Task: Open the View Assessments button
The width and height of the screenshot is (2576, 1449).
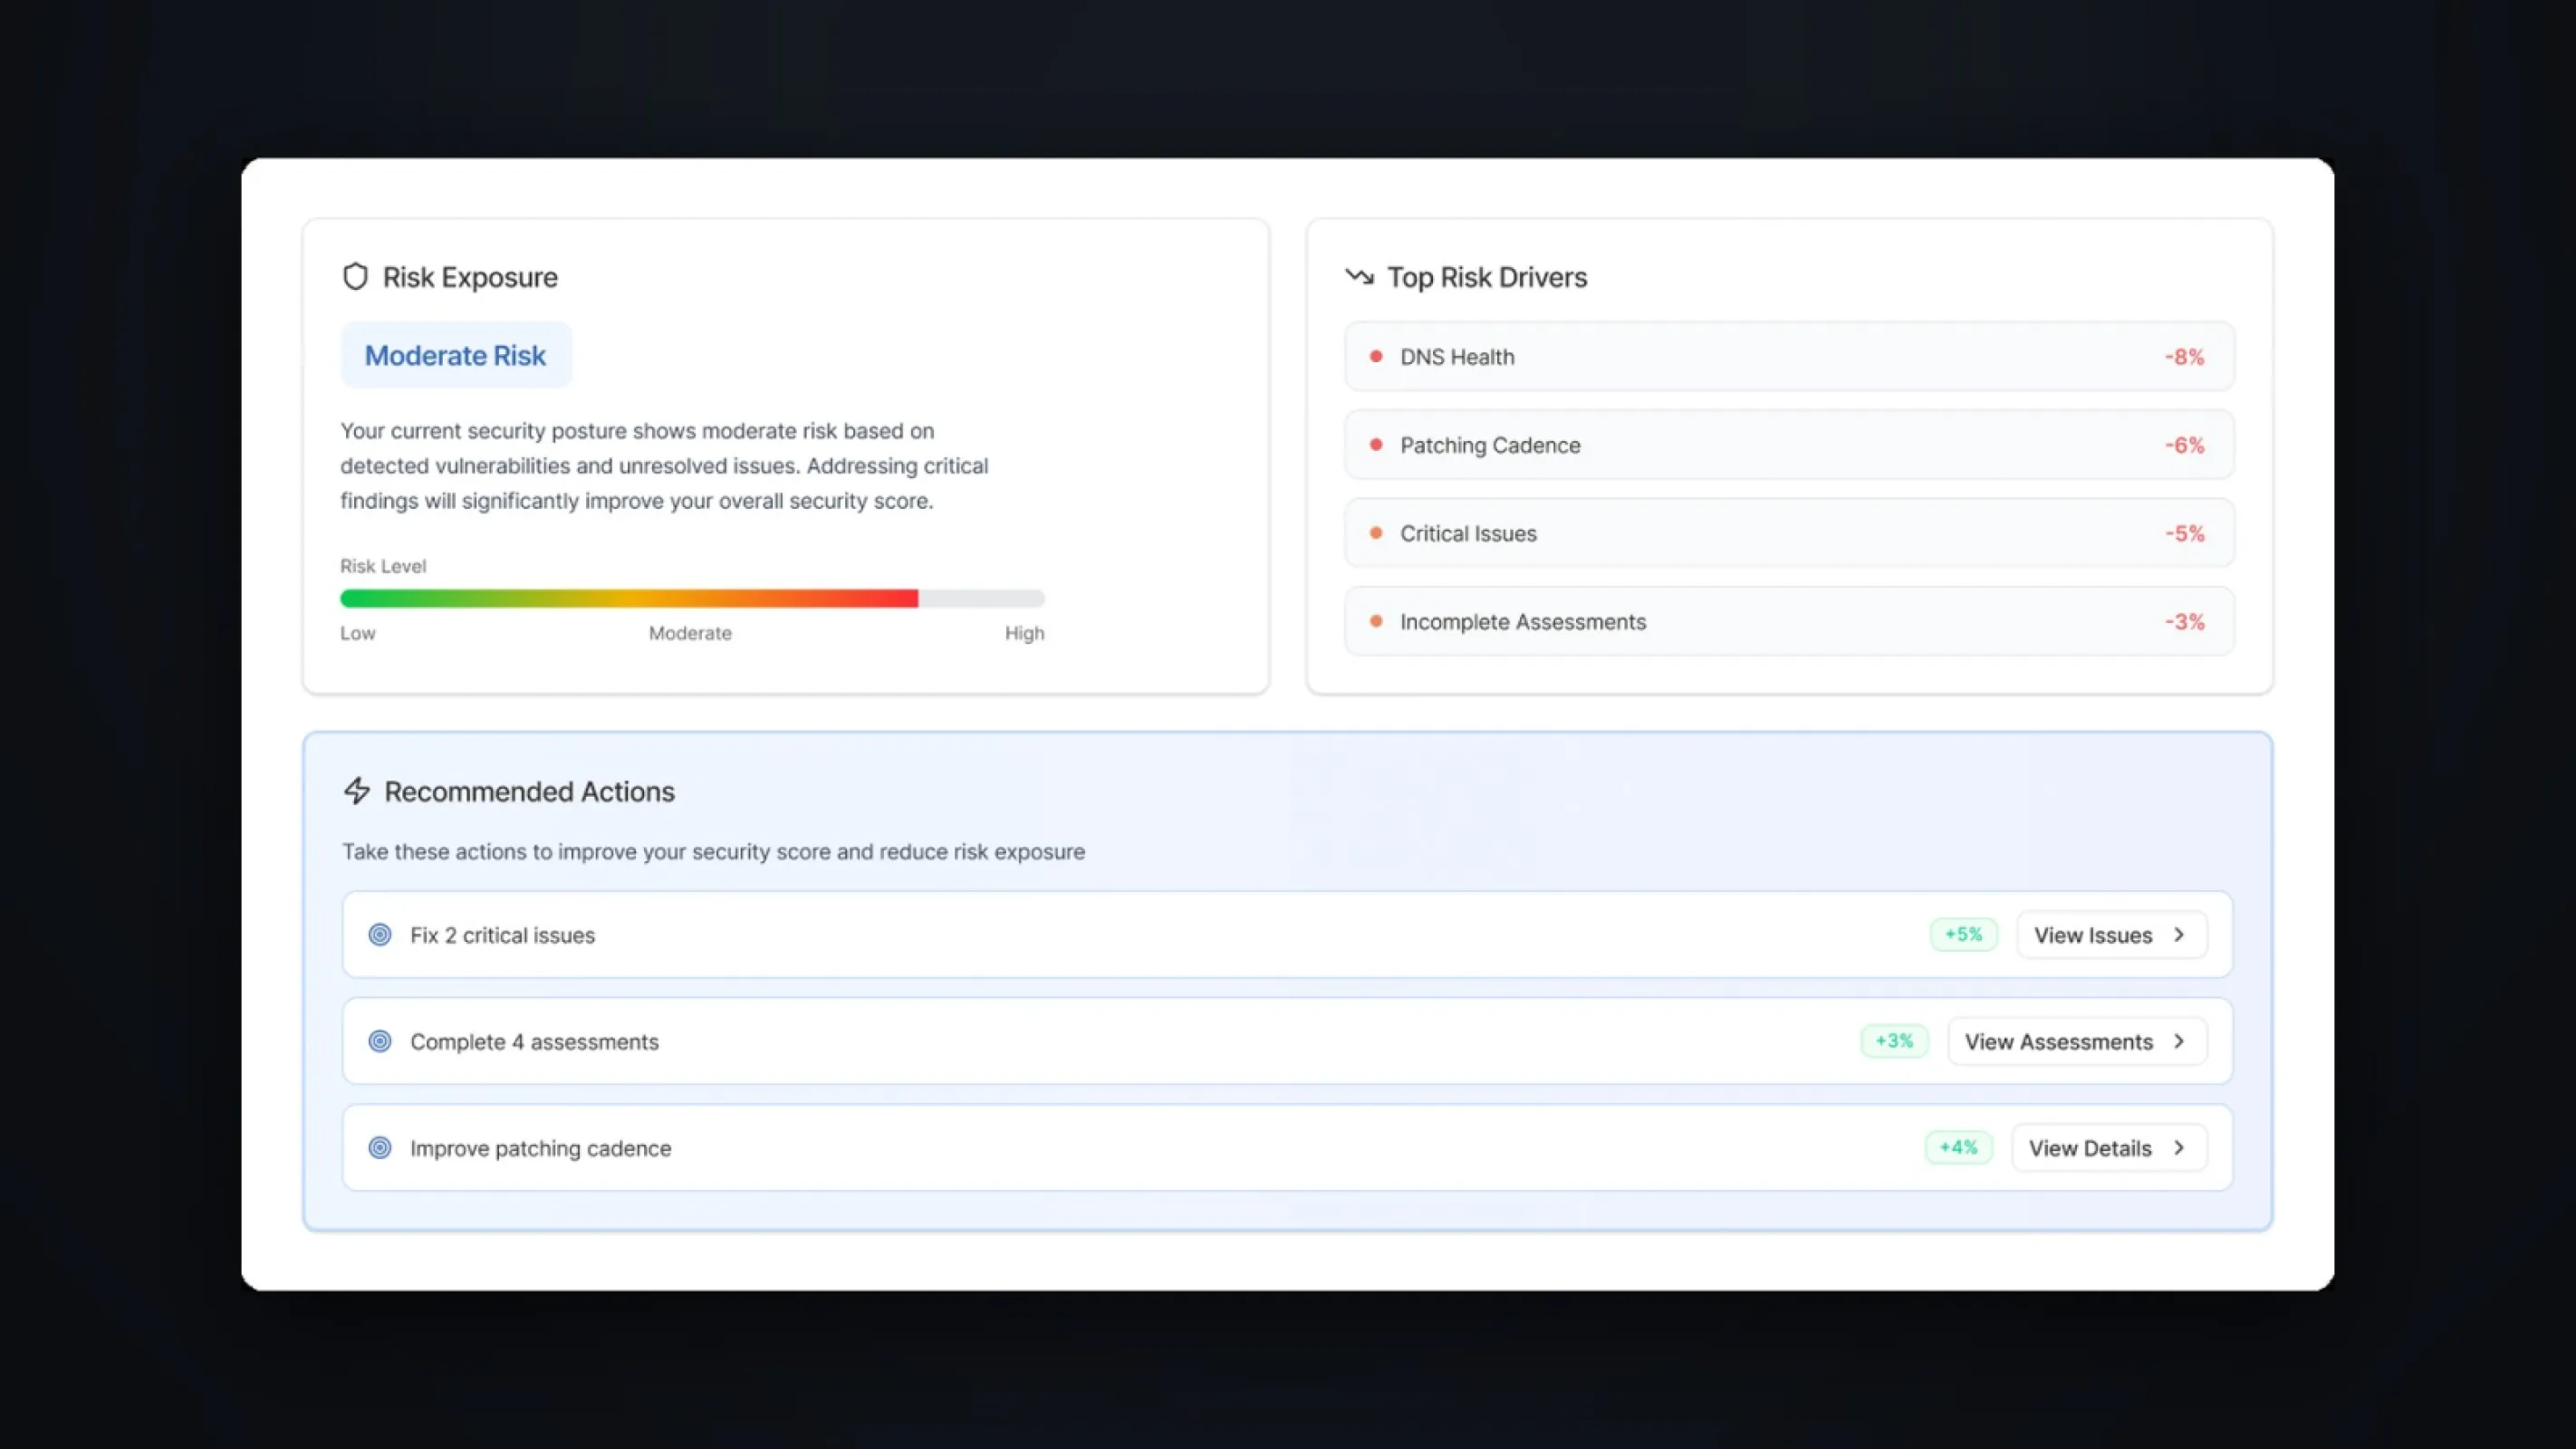Action: [2077, 1041]
